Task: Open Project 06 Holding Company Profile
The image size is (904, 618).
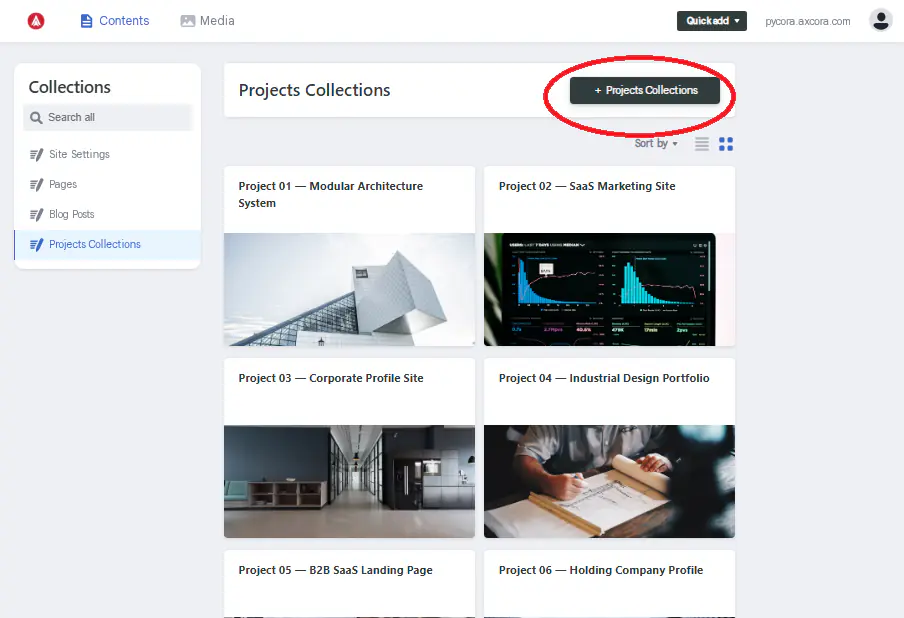Action: coord(601,570)
